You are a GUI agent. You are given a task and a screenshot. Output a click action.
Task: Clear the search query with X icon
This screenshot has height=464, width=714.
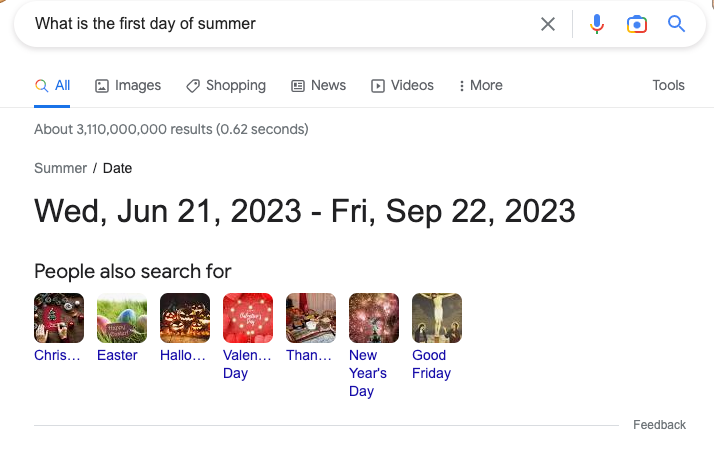(548, 24)
